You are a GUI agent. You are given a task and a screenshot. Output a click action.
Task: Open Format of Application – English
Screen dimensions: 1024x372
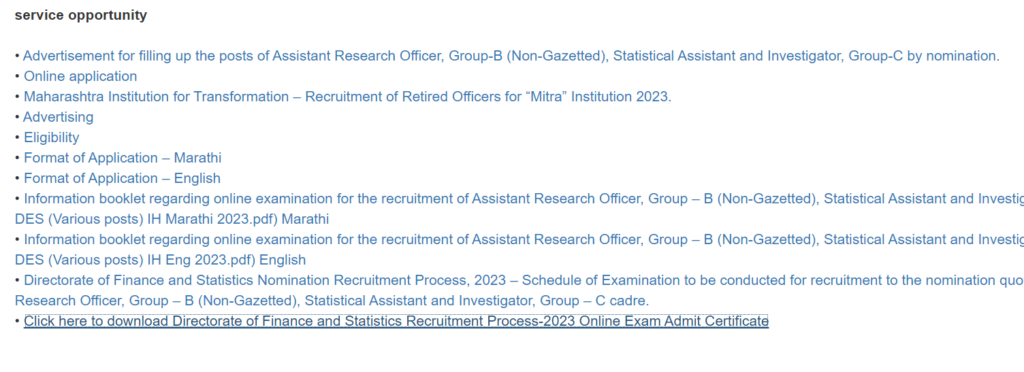122,178
